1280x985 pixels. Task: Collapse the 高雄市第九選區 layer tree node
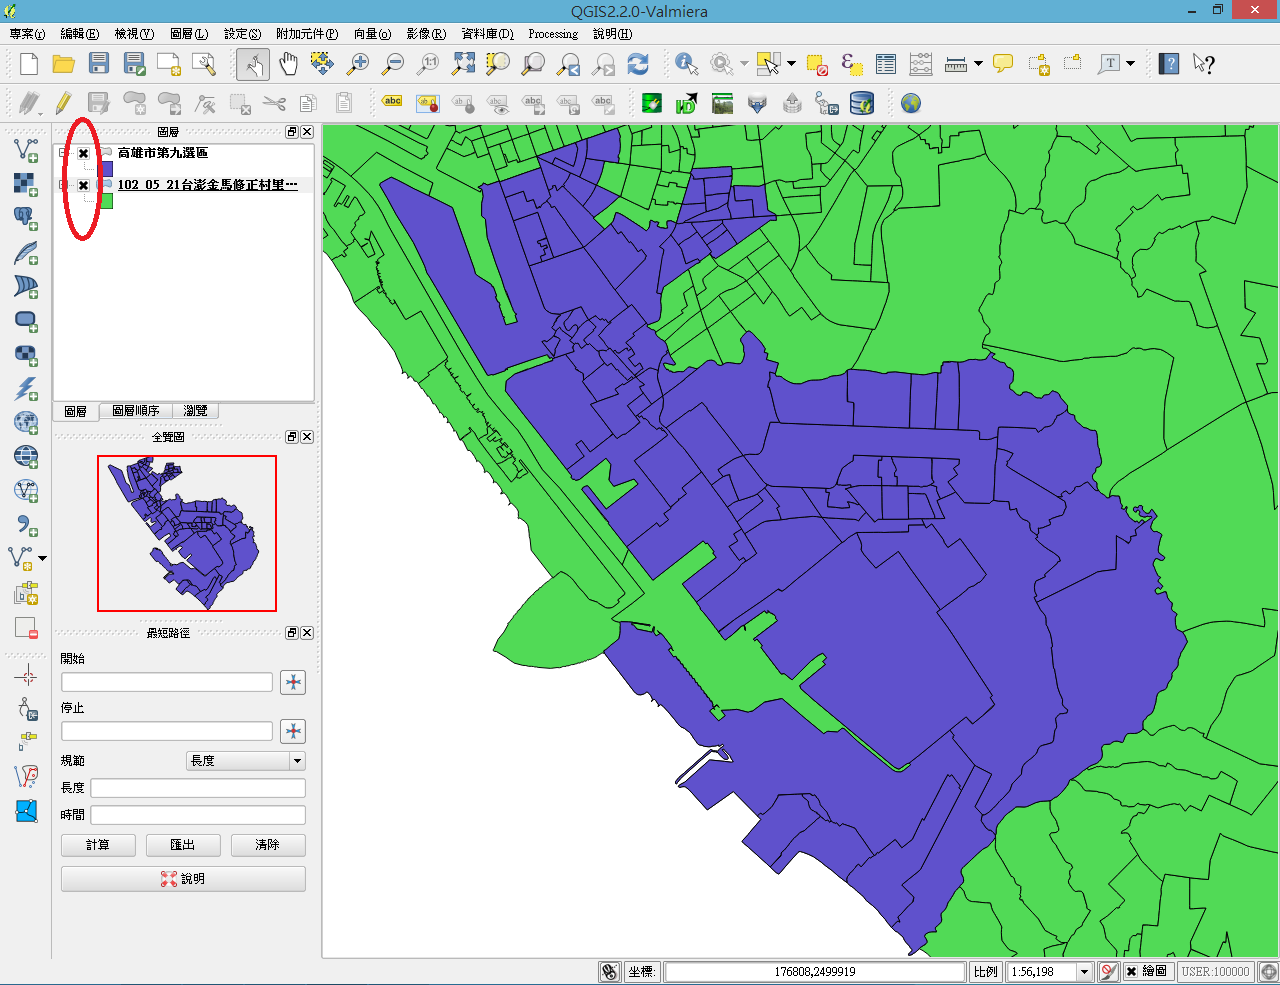pos(63,153)
